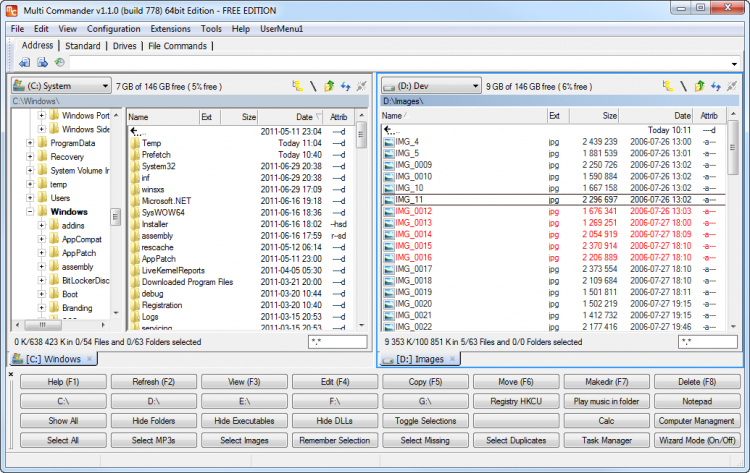Switch to the Drives toolbar tab
Viewport: 750px width, 473px height.
124,46
